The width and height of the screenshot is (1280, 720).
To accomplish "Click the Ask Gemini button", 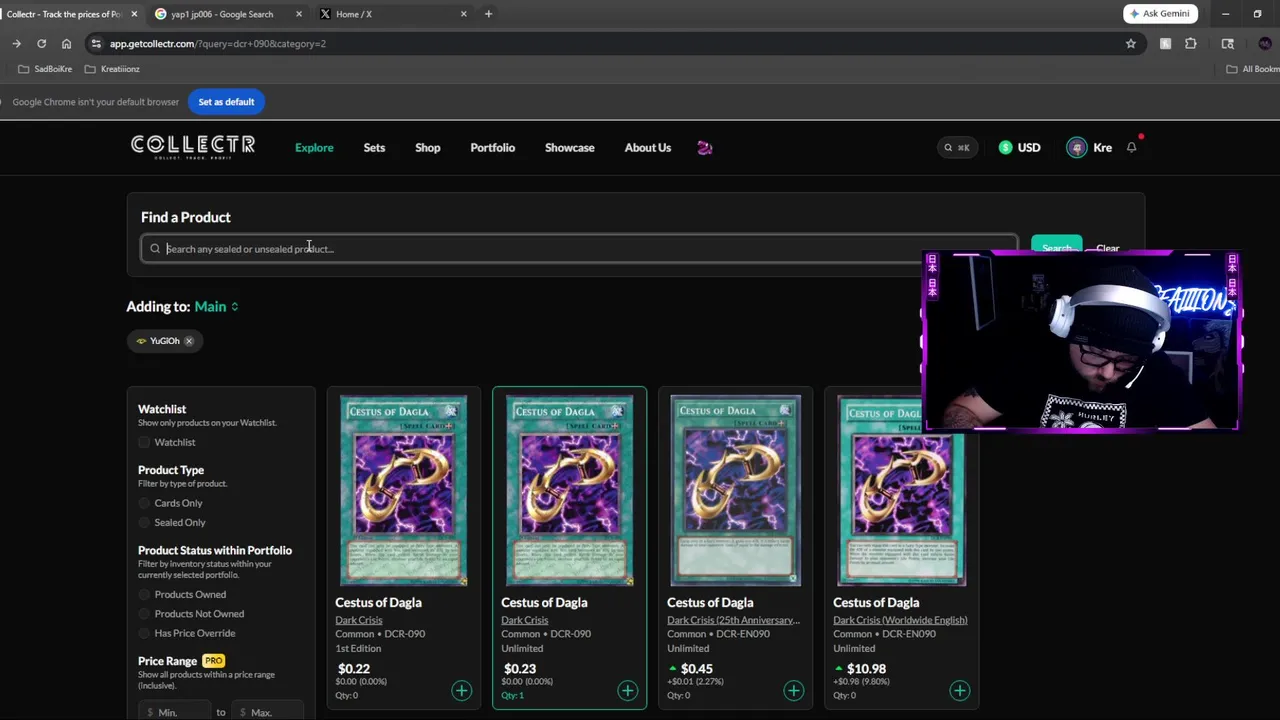I will [x=1161, y=14].
